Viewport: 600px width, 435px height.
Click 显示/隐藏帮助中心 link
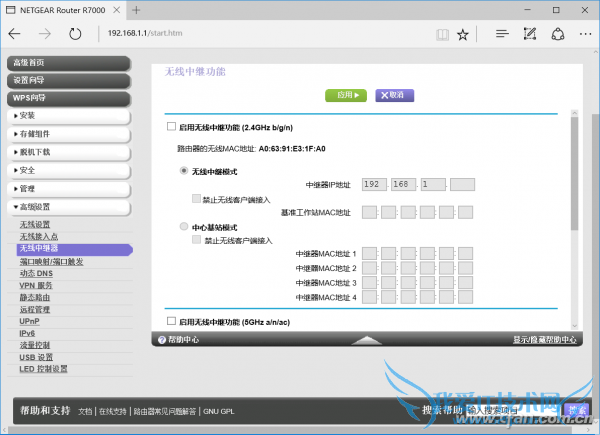click(545, 340)
